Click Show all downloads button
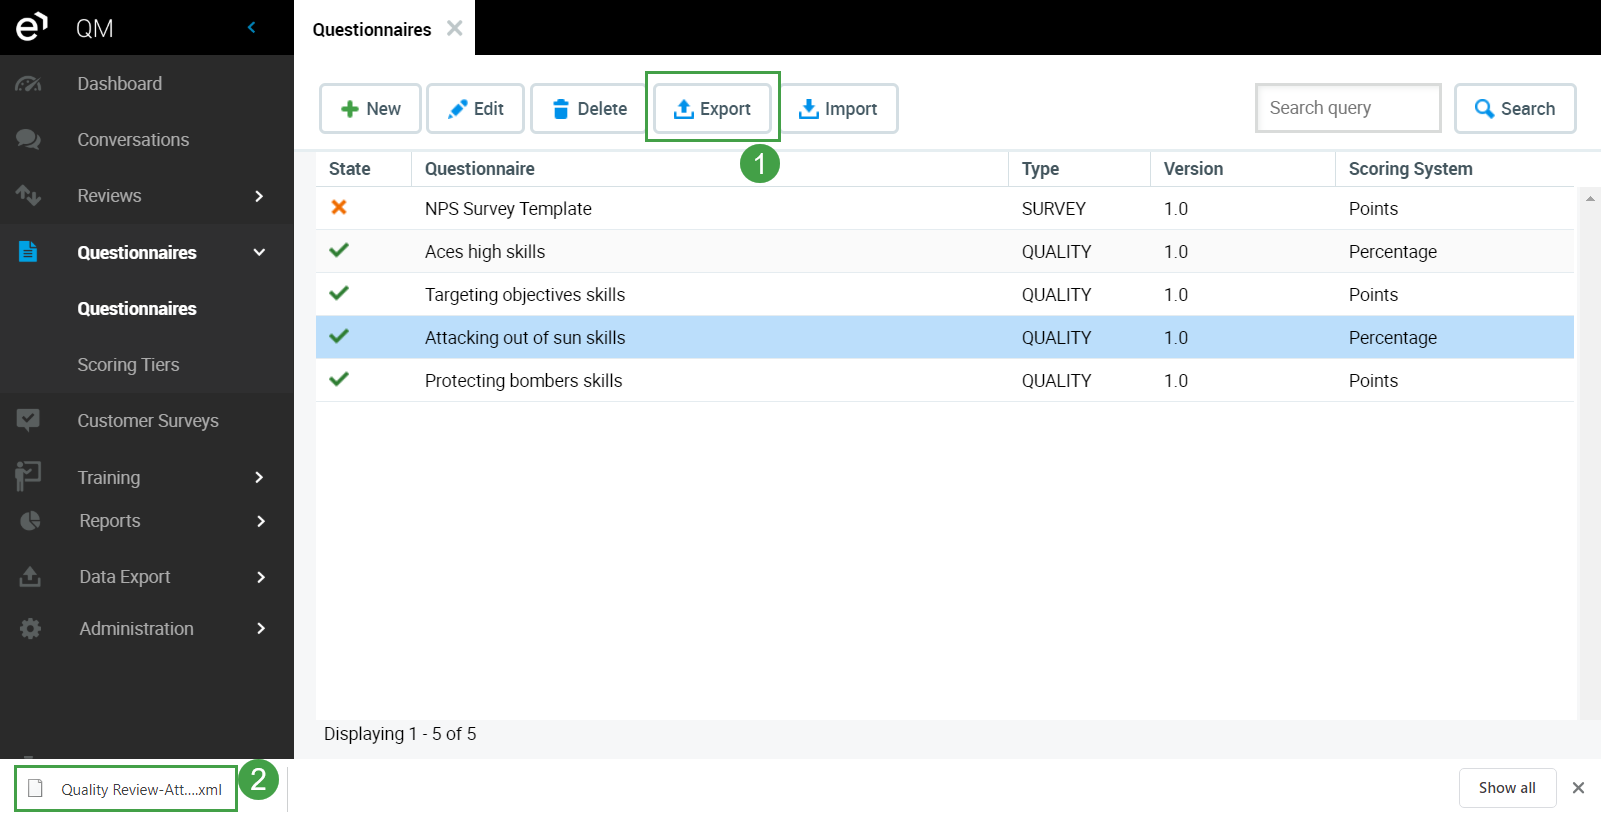This screenshot has height=818, width=1601. (x=1506, y=788)
